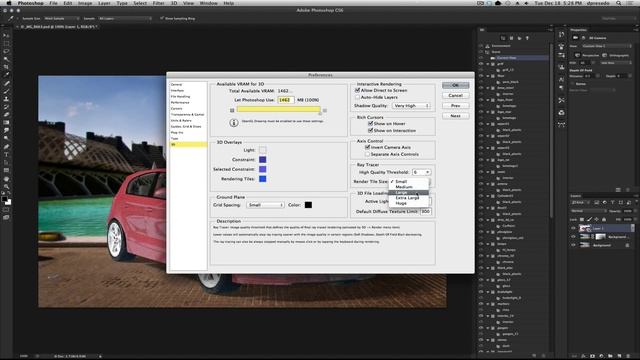The image size is (640, 360).
Task: Select the Clone Stamp tool
Action: coord(6,99)
